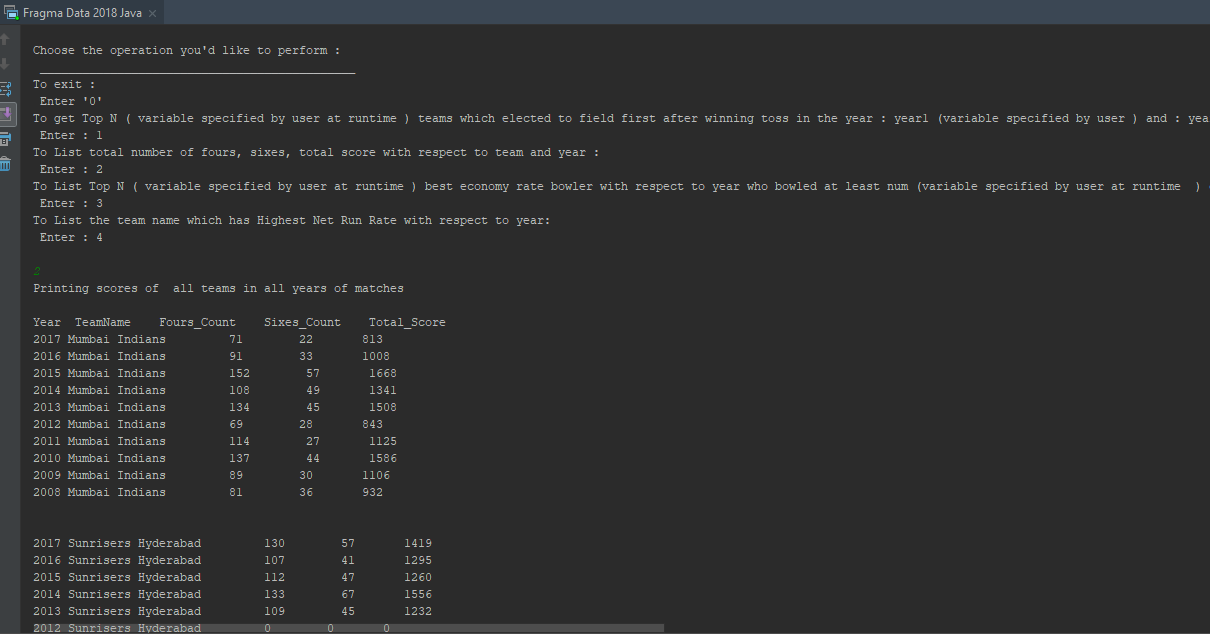
Task: Click the Up the Stack Trace arrow
Action: point(5,40)
